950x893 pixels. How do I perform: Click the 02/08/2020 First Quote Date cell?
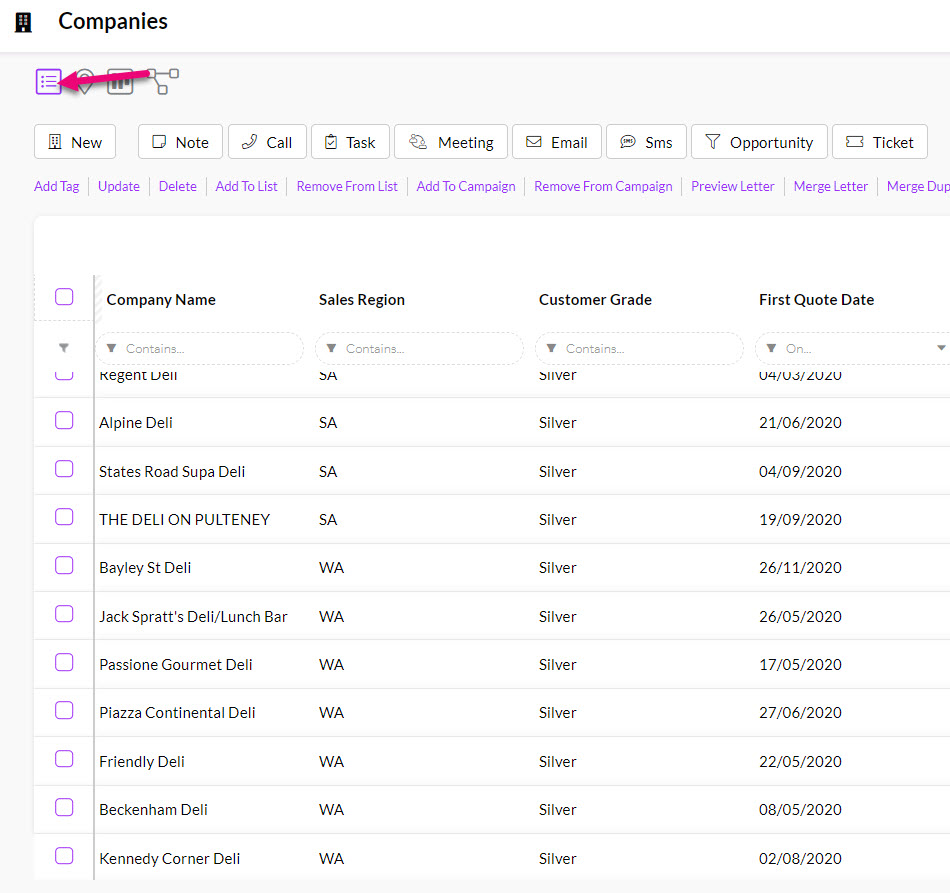(x=800, y=858)
